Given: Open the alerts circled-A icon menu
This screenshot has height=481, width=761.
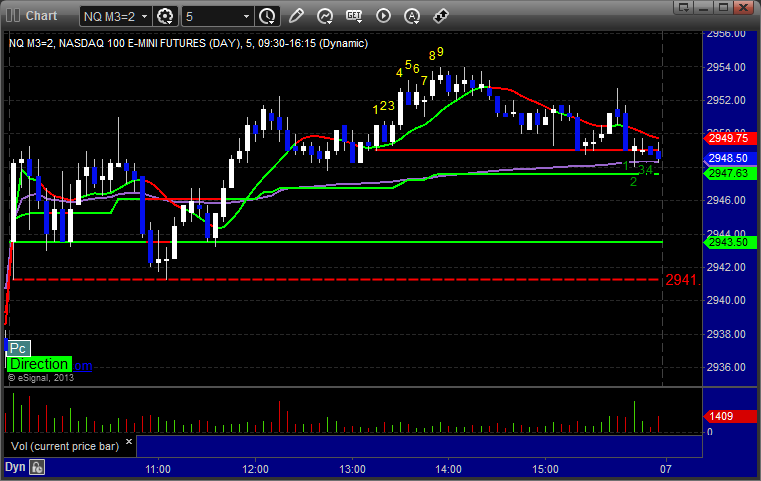Looking at the screenshot, I should [412, 16].
